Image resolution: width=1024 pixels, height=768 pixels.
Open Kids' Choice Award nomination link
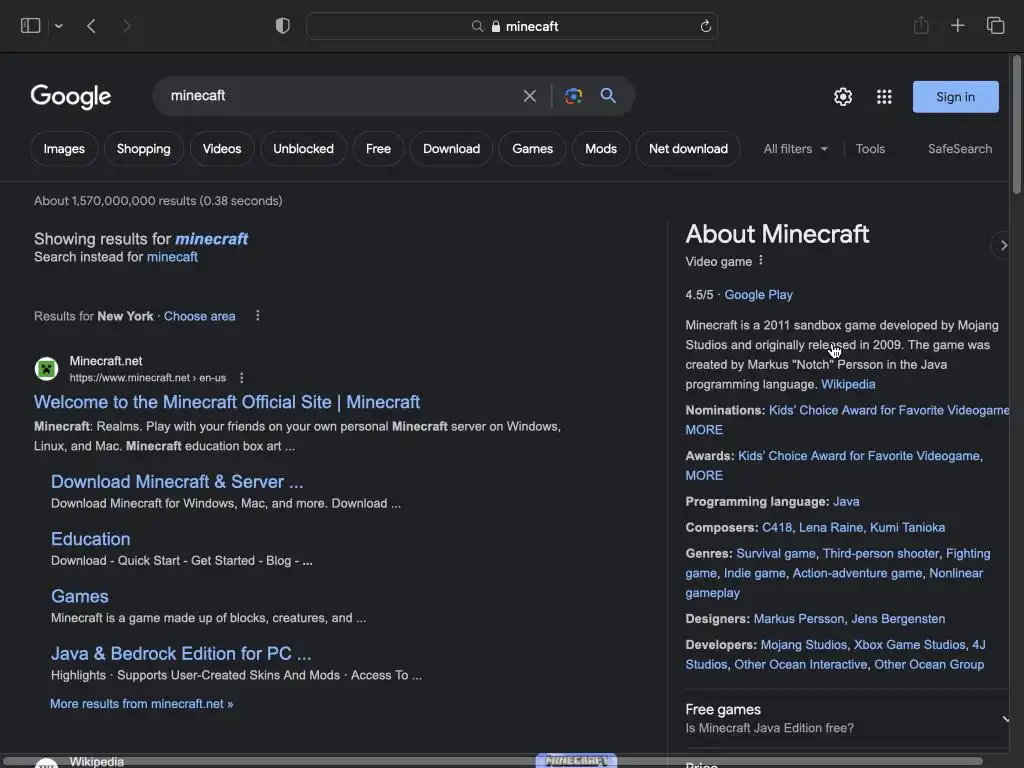pyautogui.click(x=889, y=410)
